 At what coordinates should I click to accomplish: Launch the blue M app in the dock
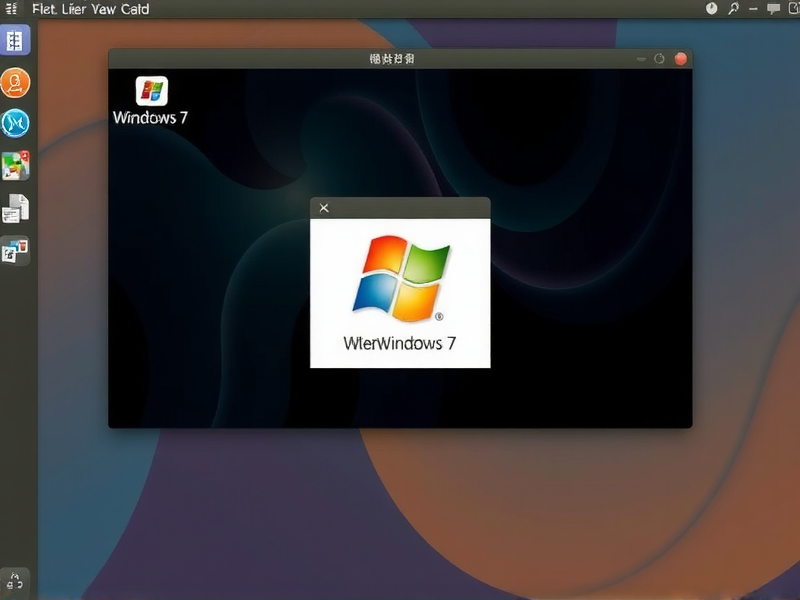15,124
